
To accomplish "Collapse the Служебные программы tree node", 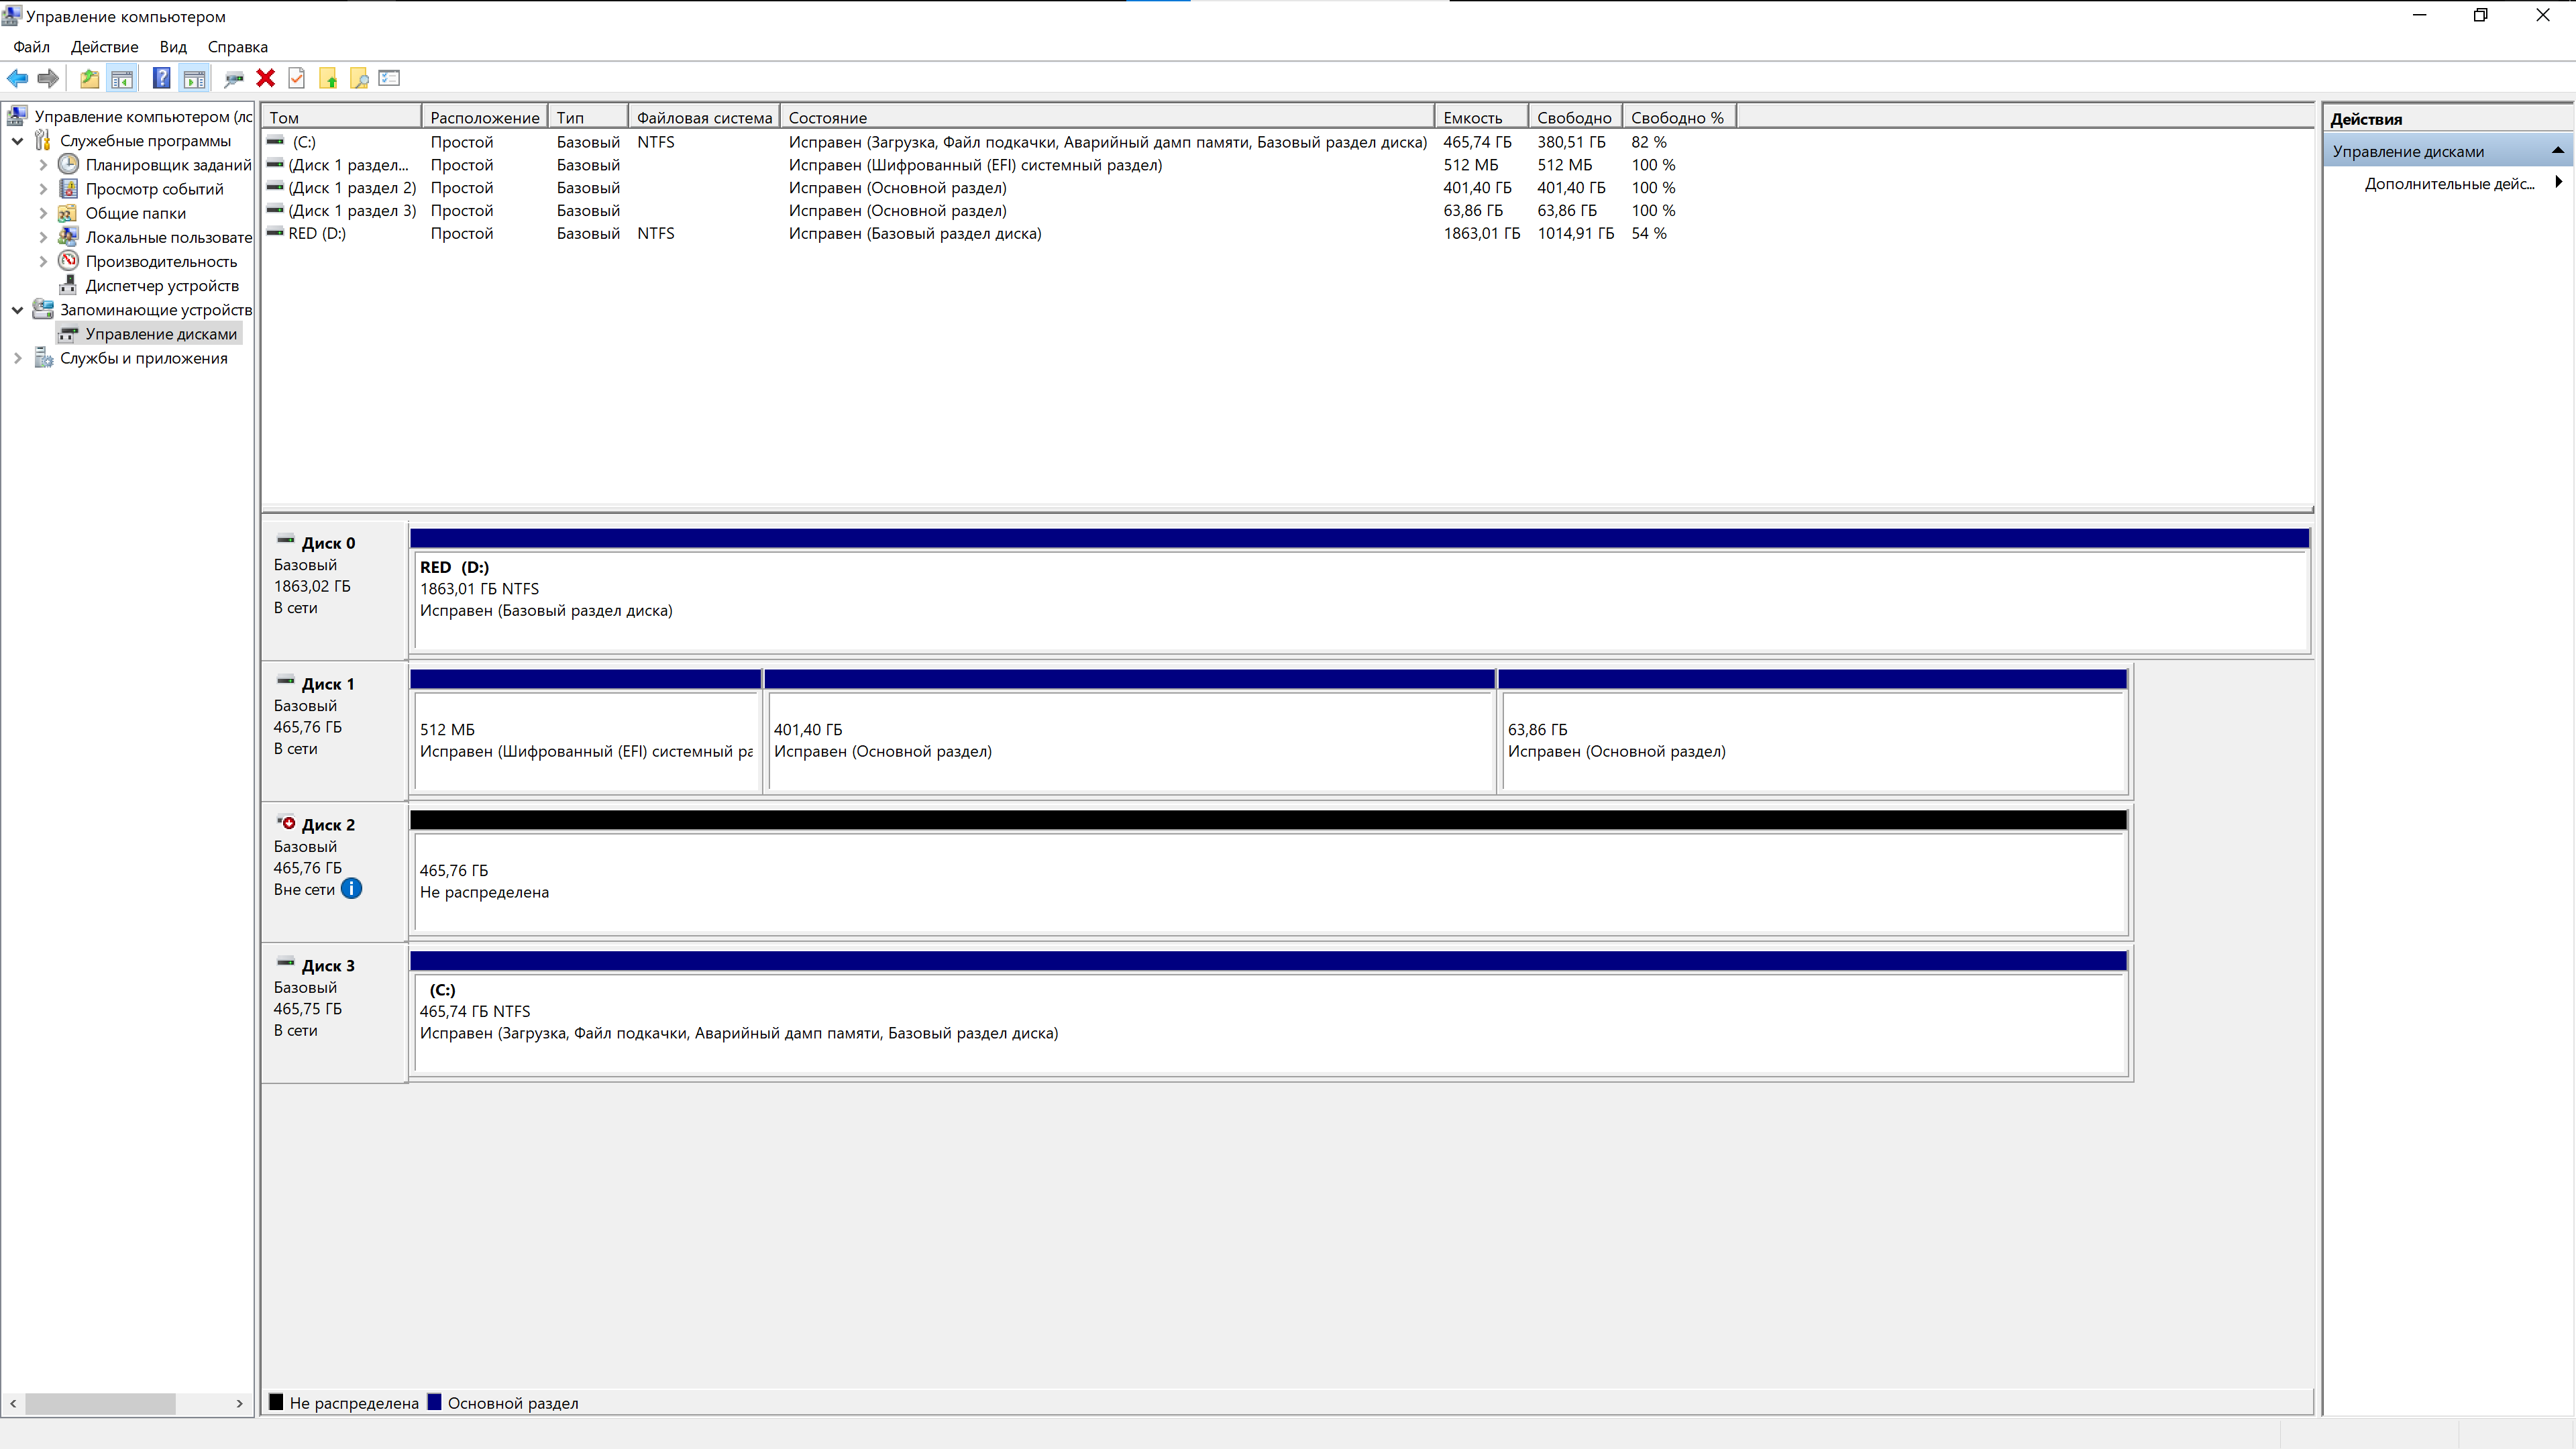I will pyautogui.click(x=17, y=141).
